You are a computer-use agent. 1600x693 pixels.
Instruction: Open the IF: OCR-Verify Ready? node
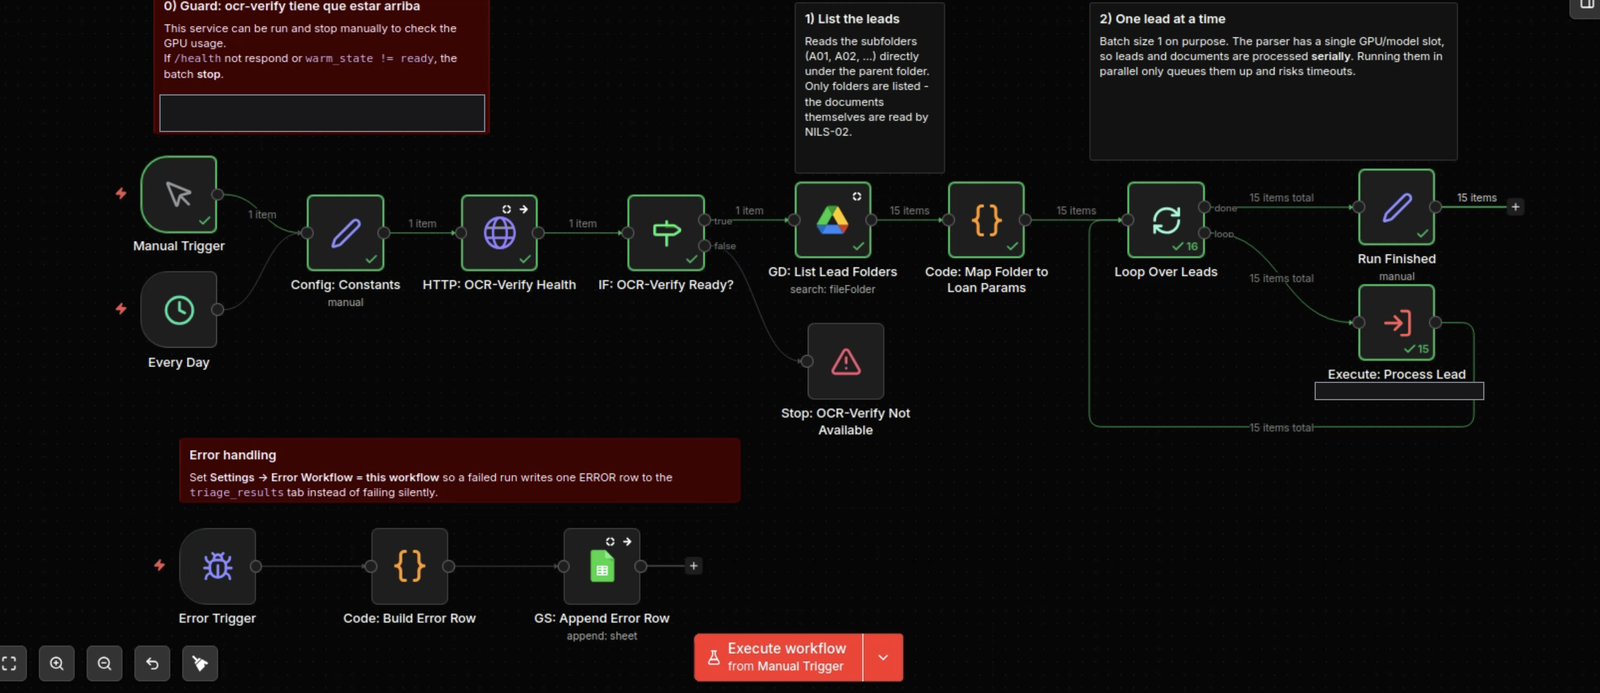[x=666, y=233]
